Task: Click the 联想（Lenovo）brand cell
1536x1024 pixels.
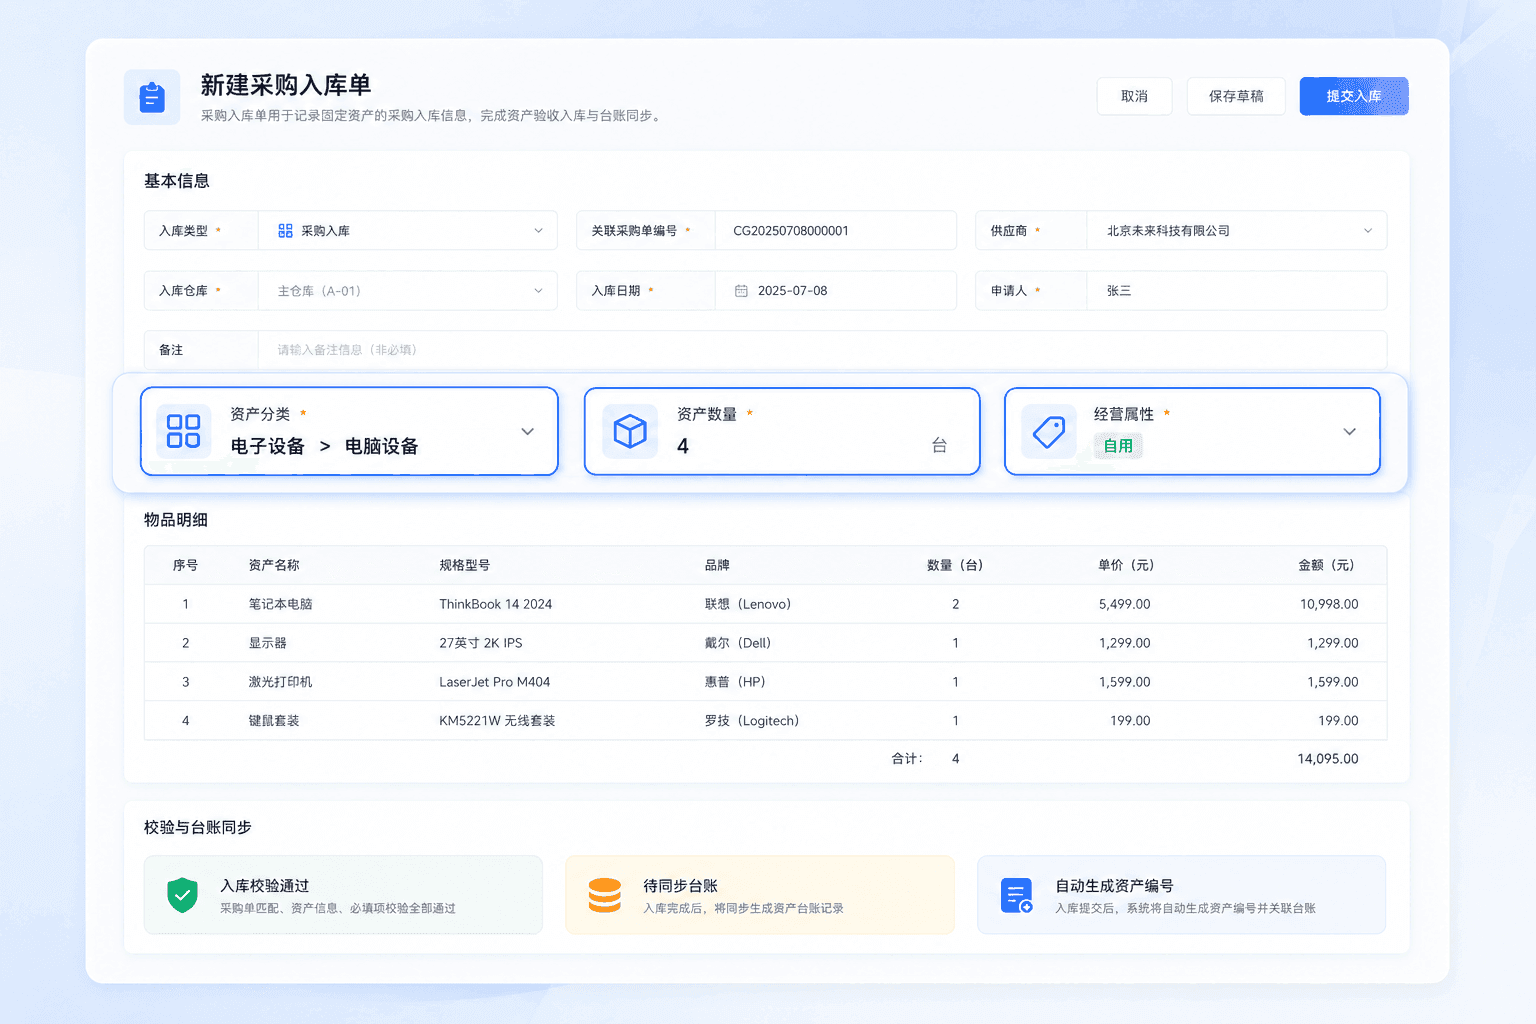Action: coord(748,604)
